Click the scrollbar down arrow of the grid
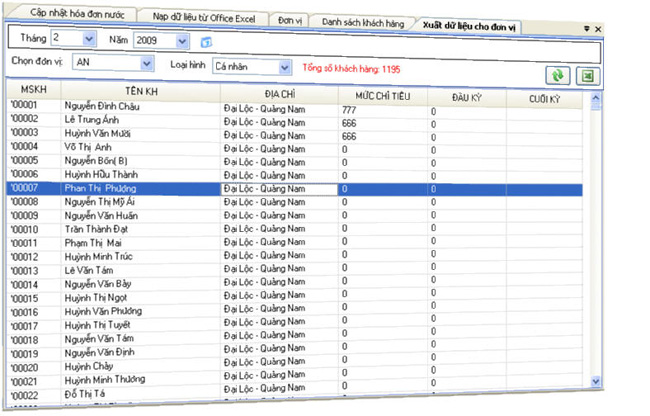Image resolution: width=650 pixels, height=416 pixels. [597, 381]
